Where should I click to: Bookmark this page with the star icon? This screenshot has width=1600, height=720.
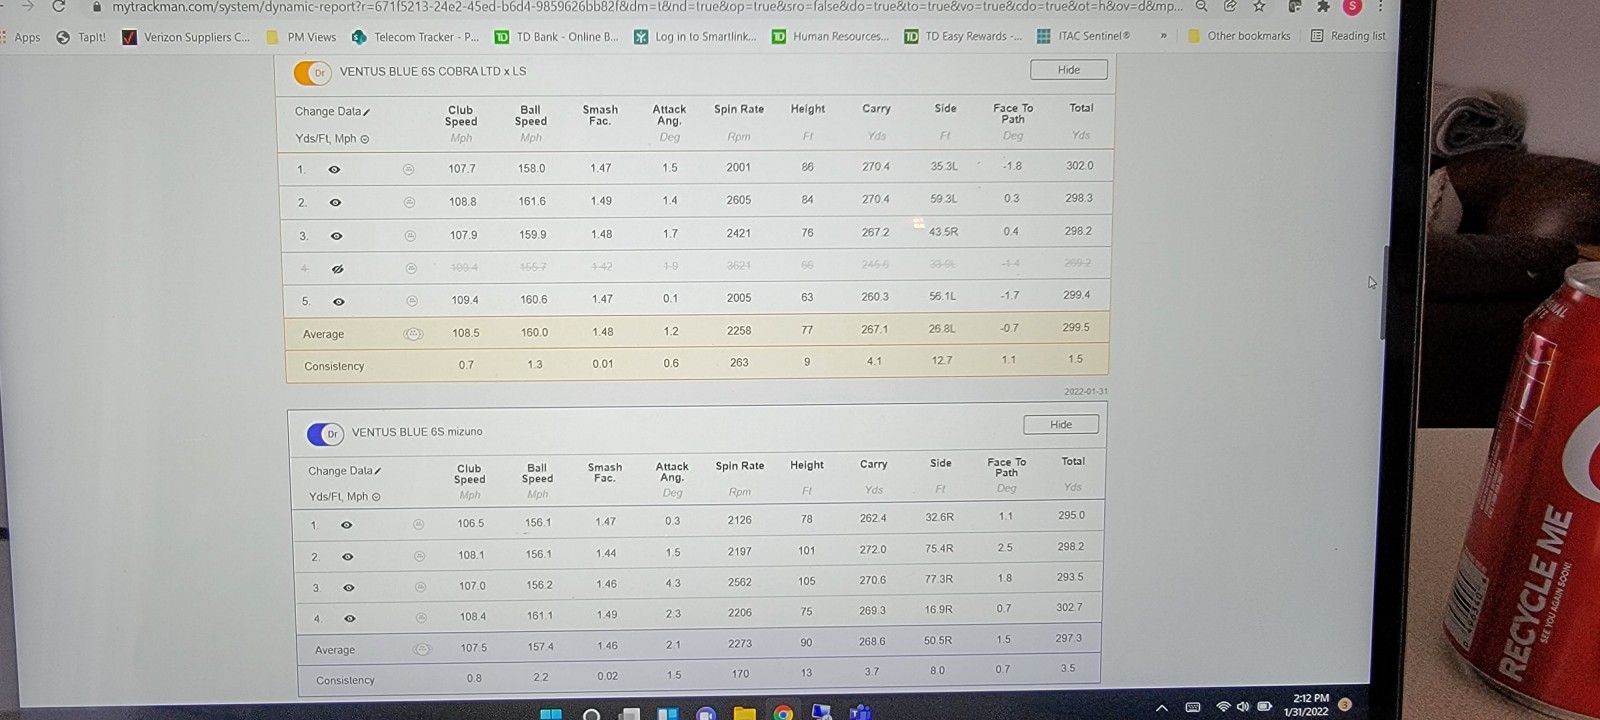(x=1259, y=6)
